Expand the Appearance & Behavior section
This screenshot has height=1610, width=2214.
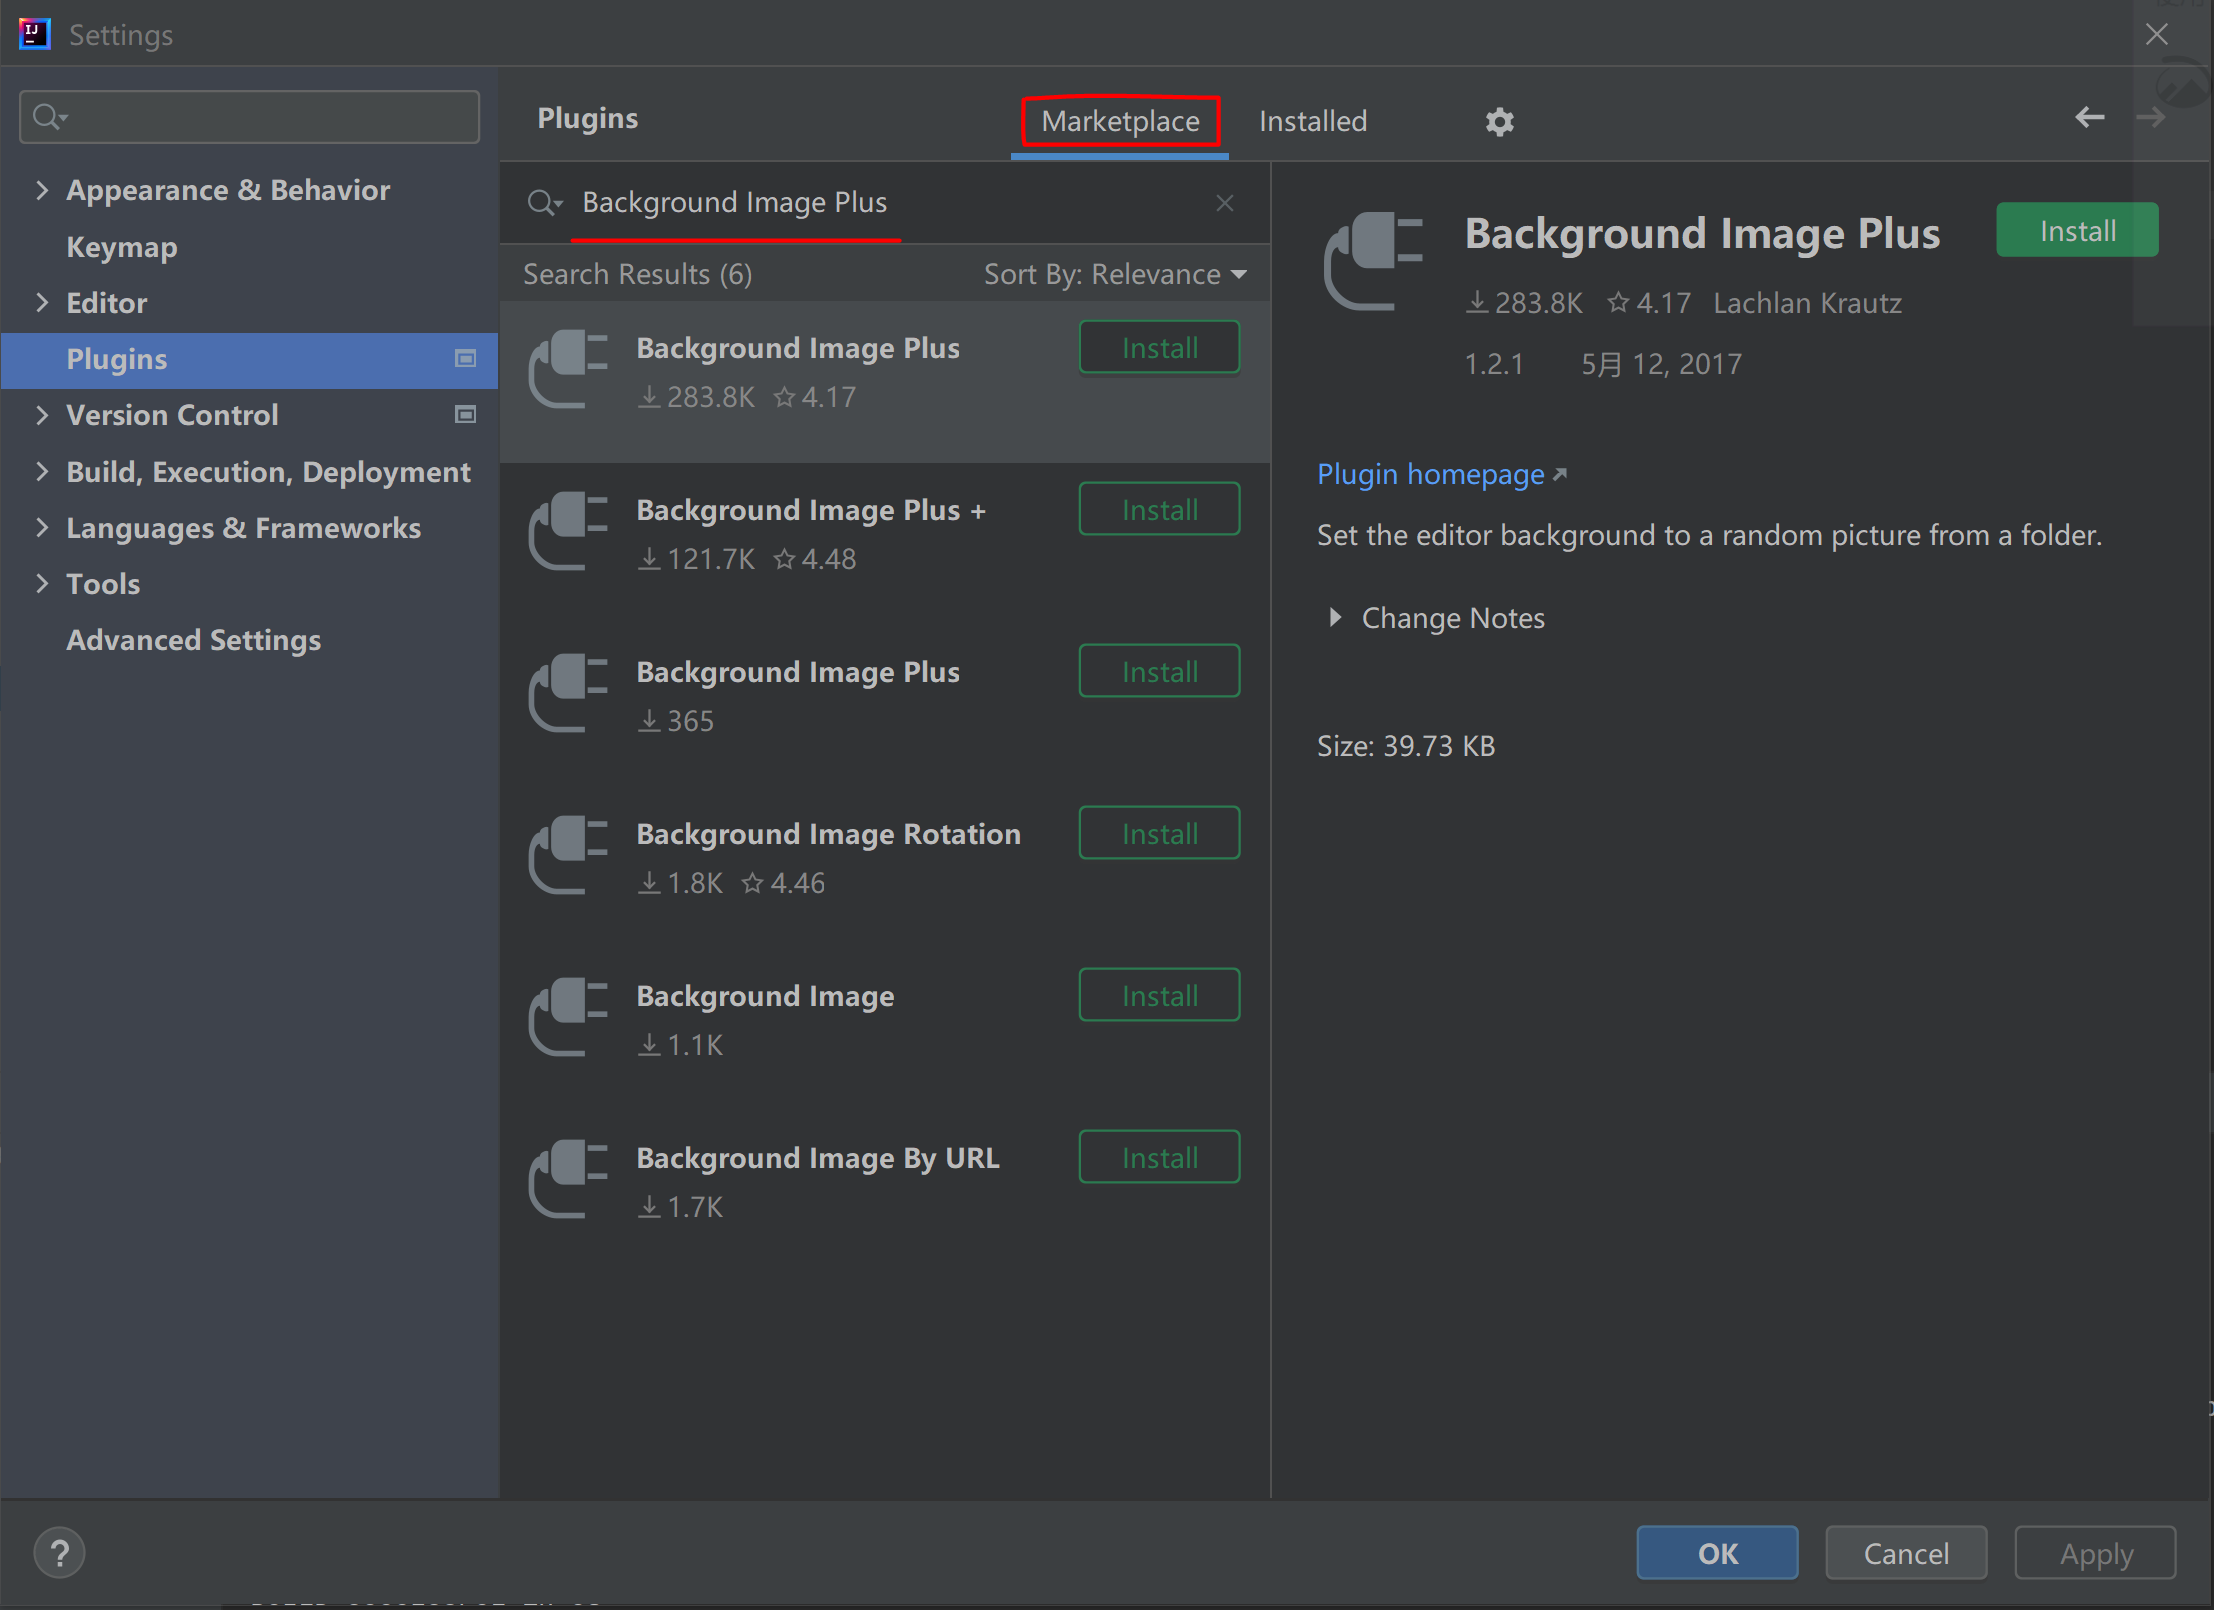click(43, 190)
